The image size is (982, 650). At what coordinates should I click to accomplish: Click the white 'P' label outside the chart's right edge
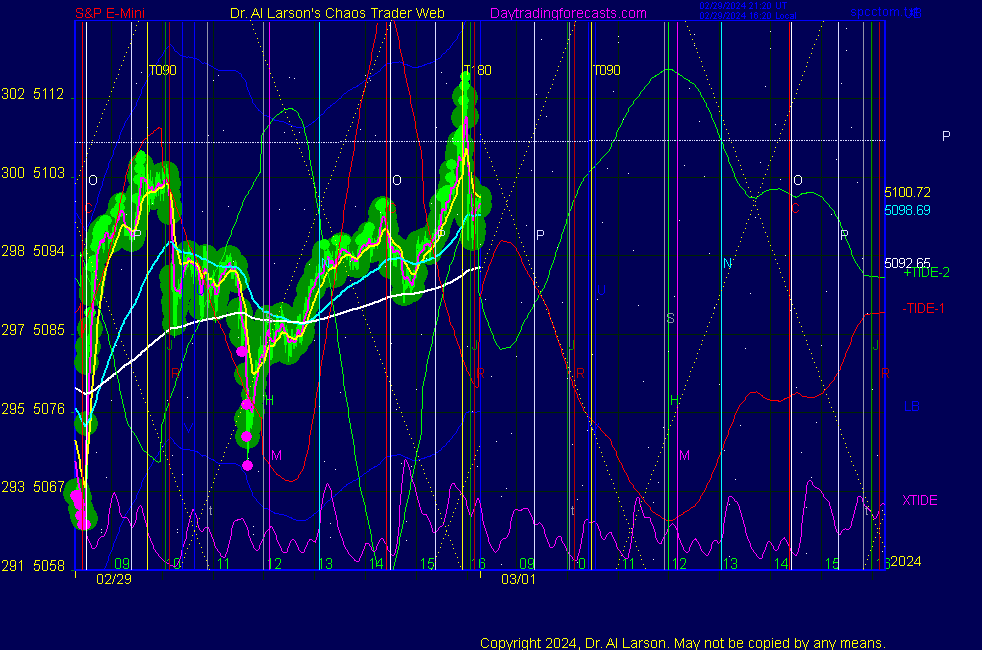tap(946, 137)
